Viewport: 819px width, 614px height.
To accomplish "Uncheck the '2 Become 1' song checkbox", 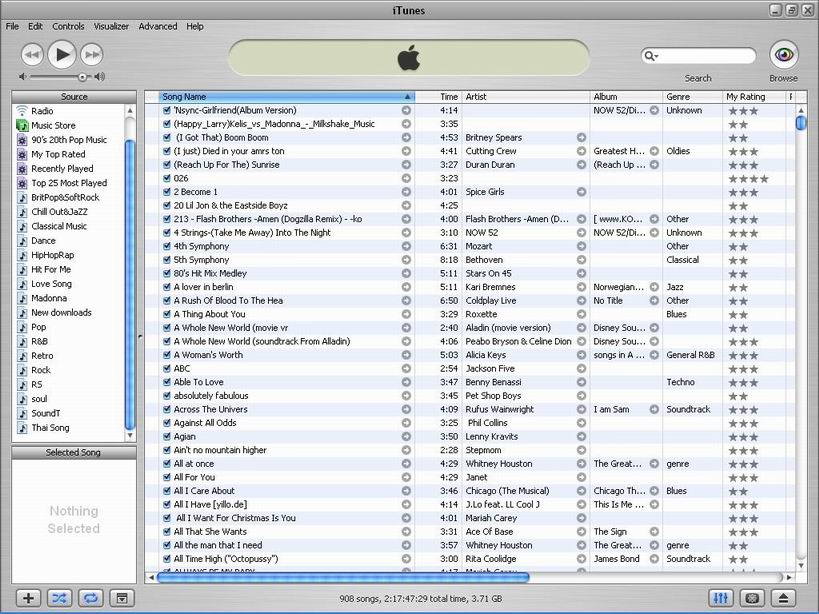I will 167,192.
